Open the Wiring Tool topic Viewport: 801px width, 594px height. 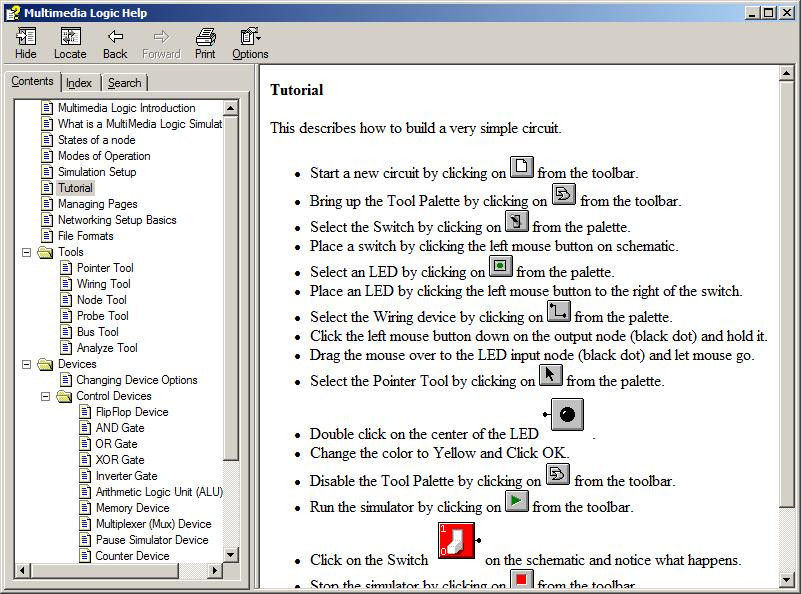point(104,284)
